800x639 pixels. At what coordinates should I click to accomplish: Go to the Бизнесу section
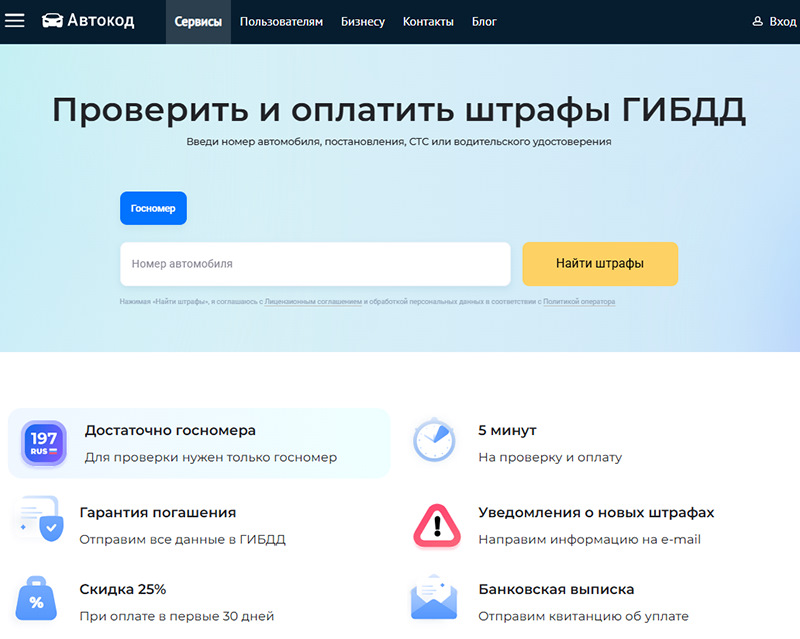pyautogui.click(x=363, y=21)
